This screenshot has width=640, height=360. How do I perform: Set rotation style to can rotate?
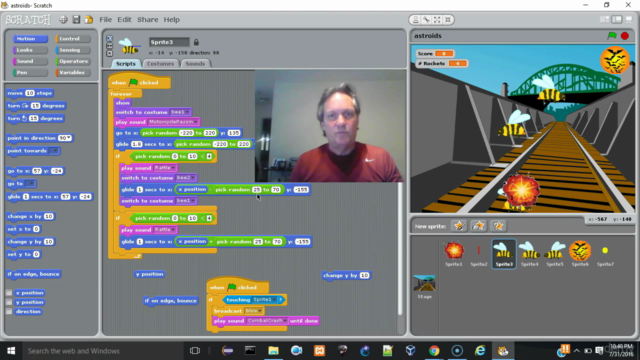pyautogui.click(x=109, y=38)
